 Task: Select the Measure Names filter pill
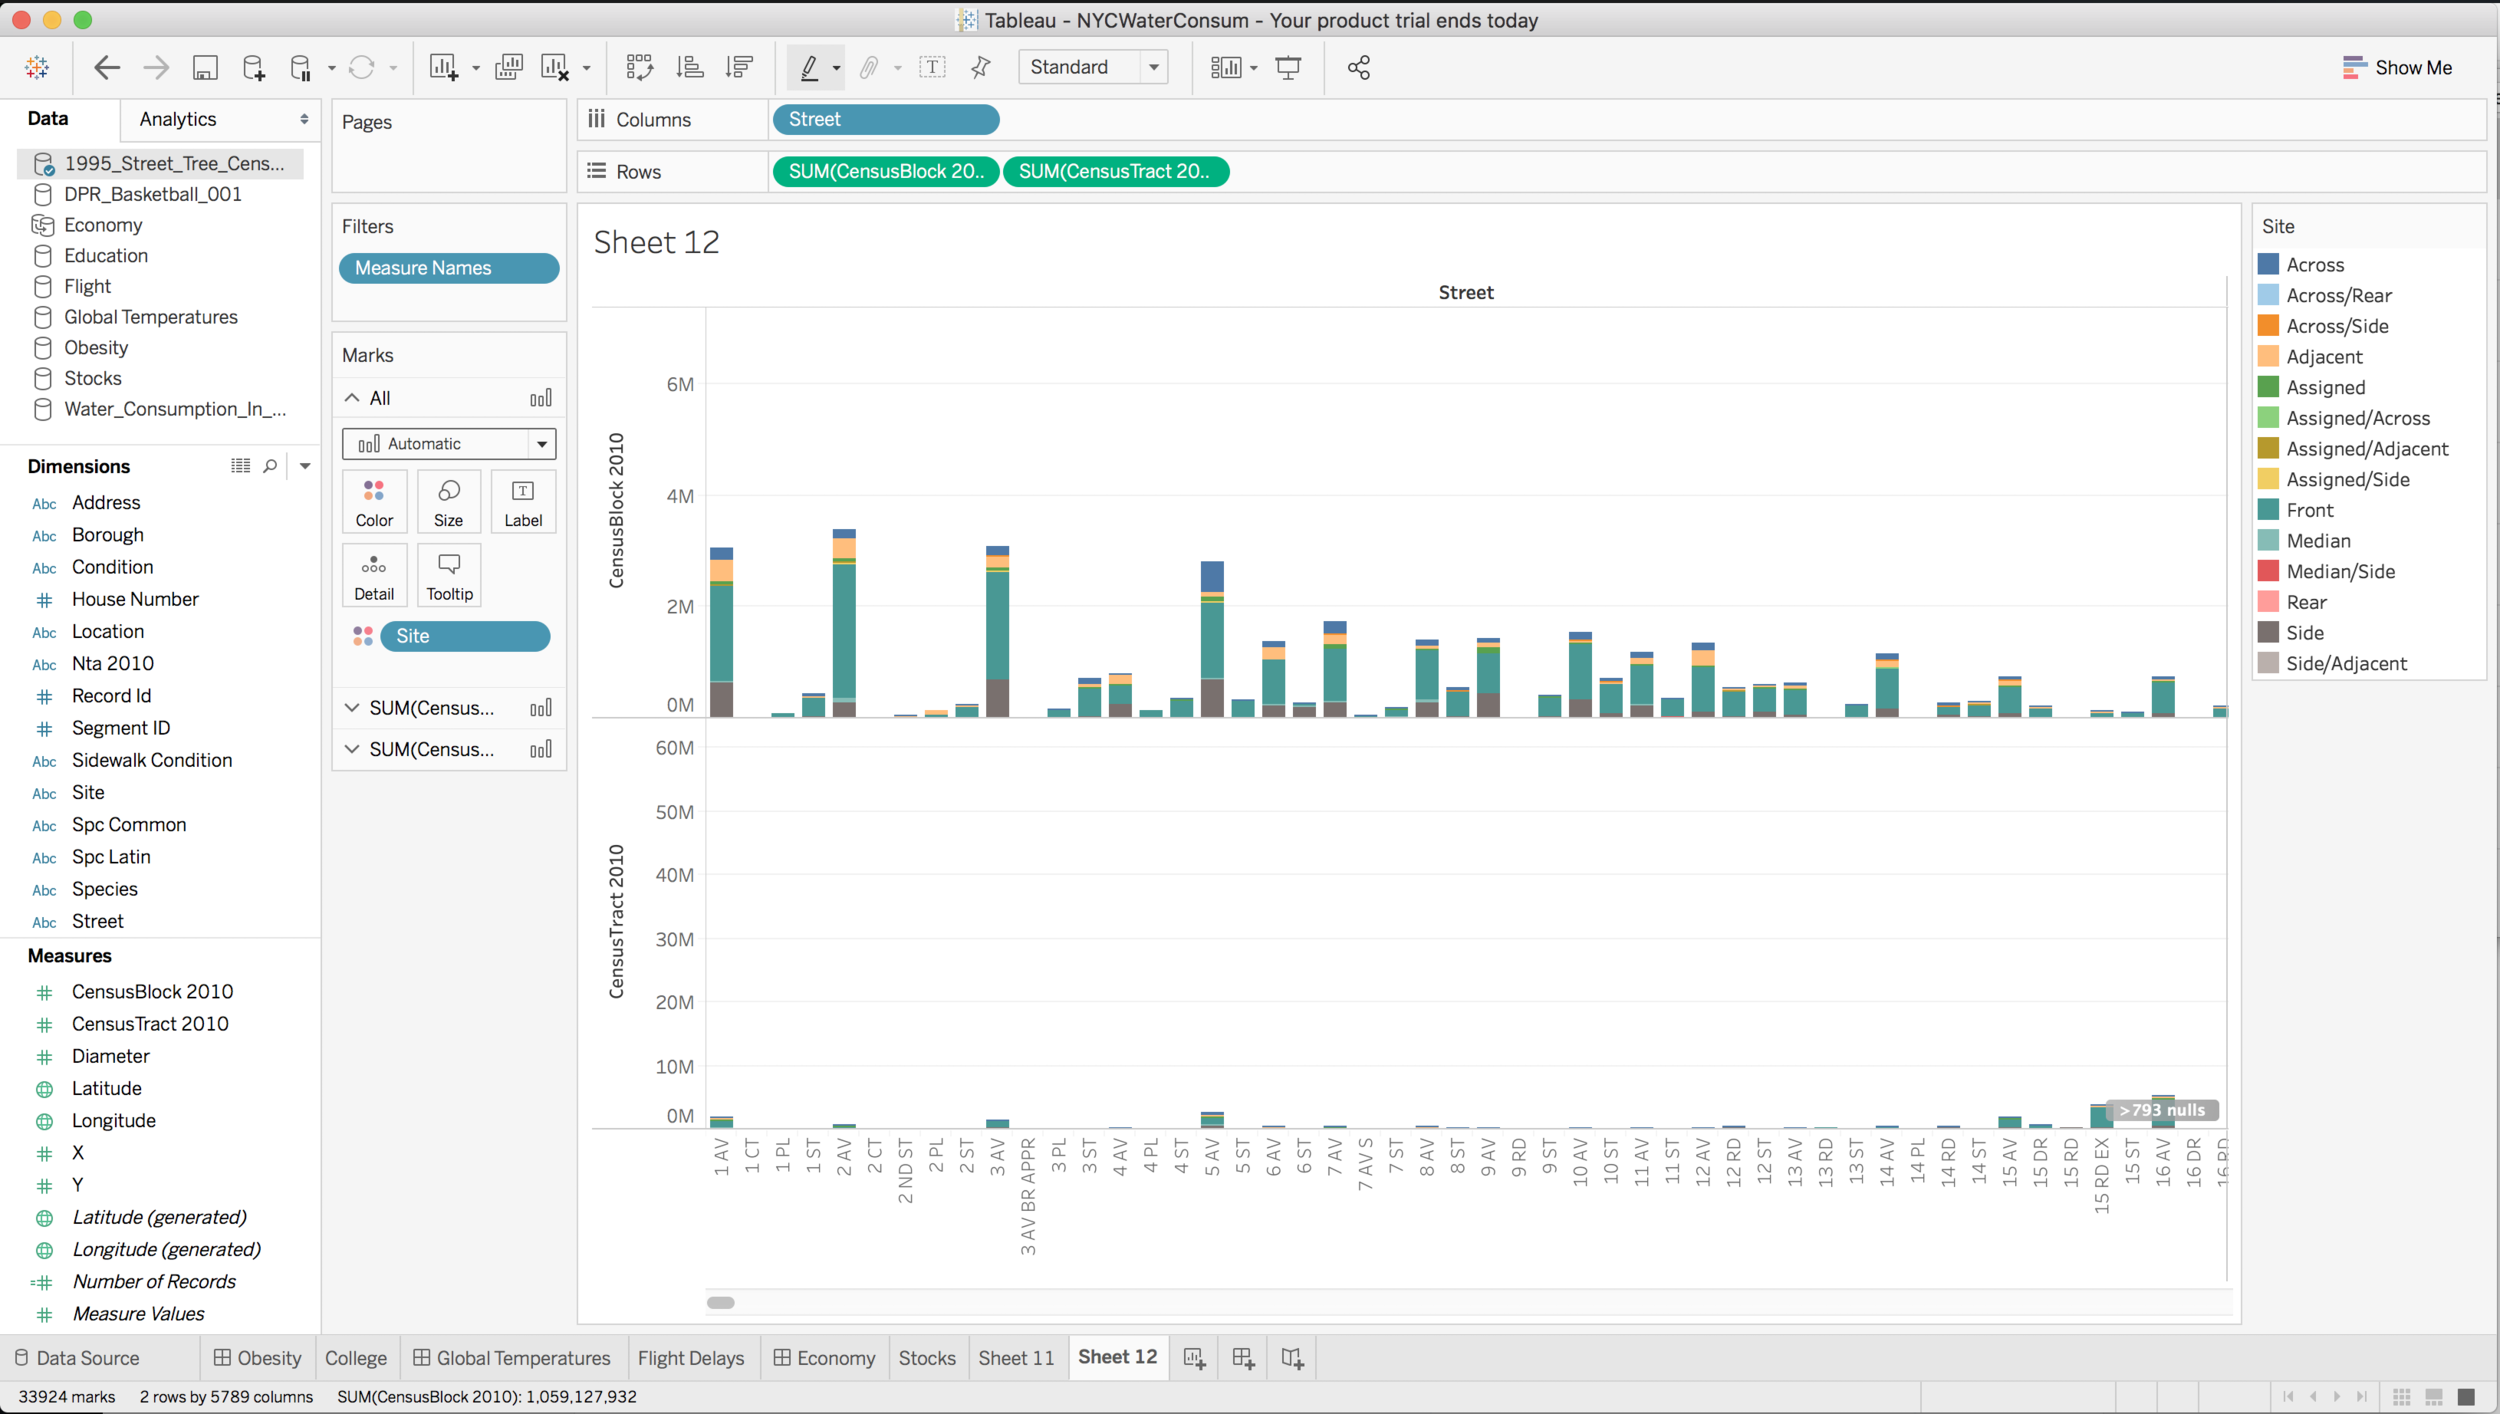pyautogui.click(x=448, y=268)
